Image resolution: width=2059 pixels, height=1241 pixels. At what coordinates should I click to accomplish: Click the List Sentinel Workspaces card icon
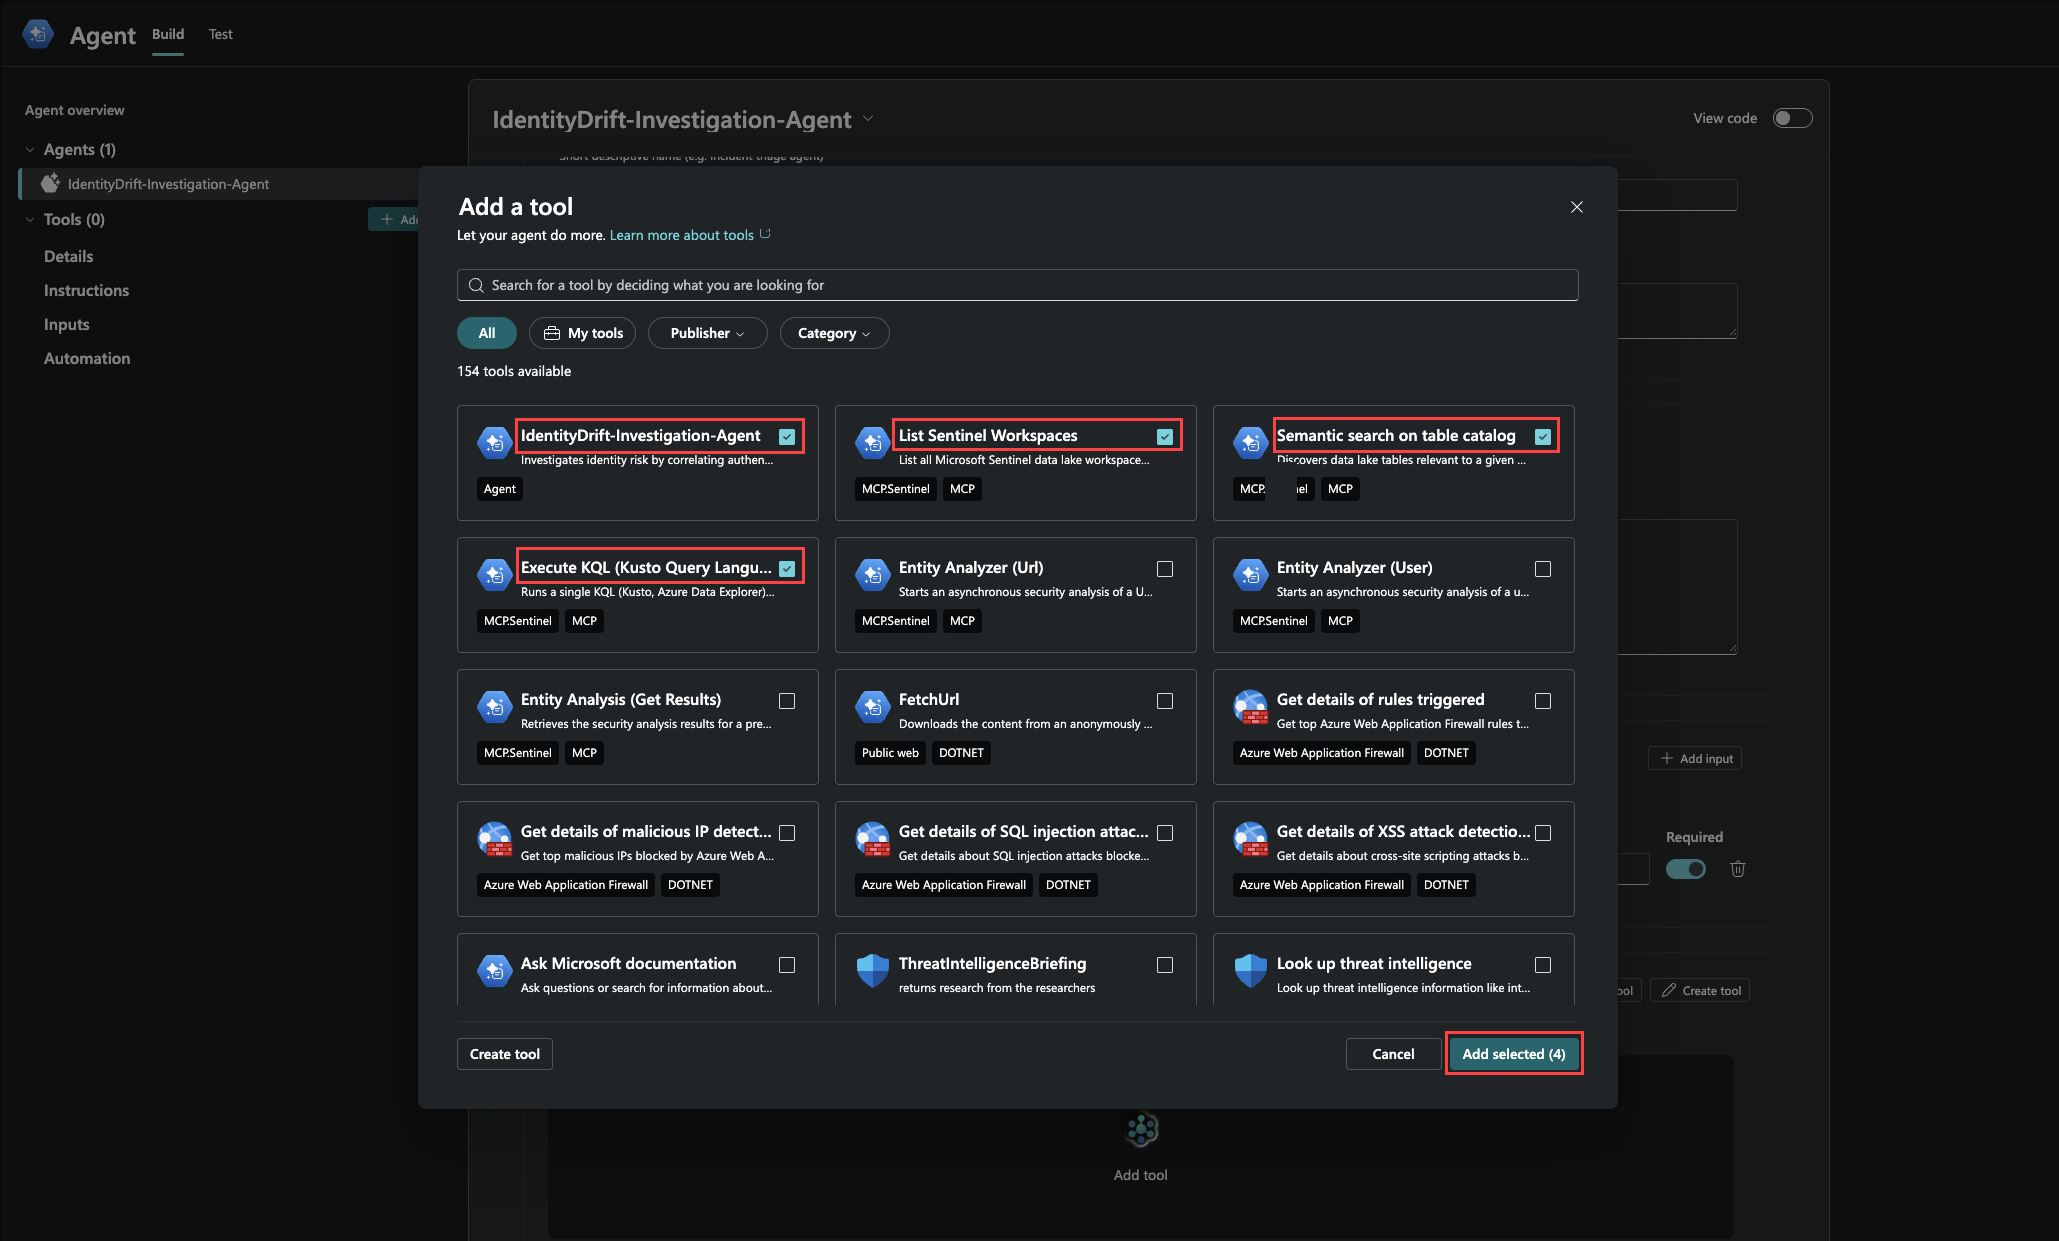point(872,441)
